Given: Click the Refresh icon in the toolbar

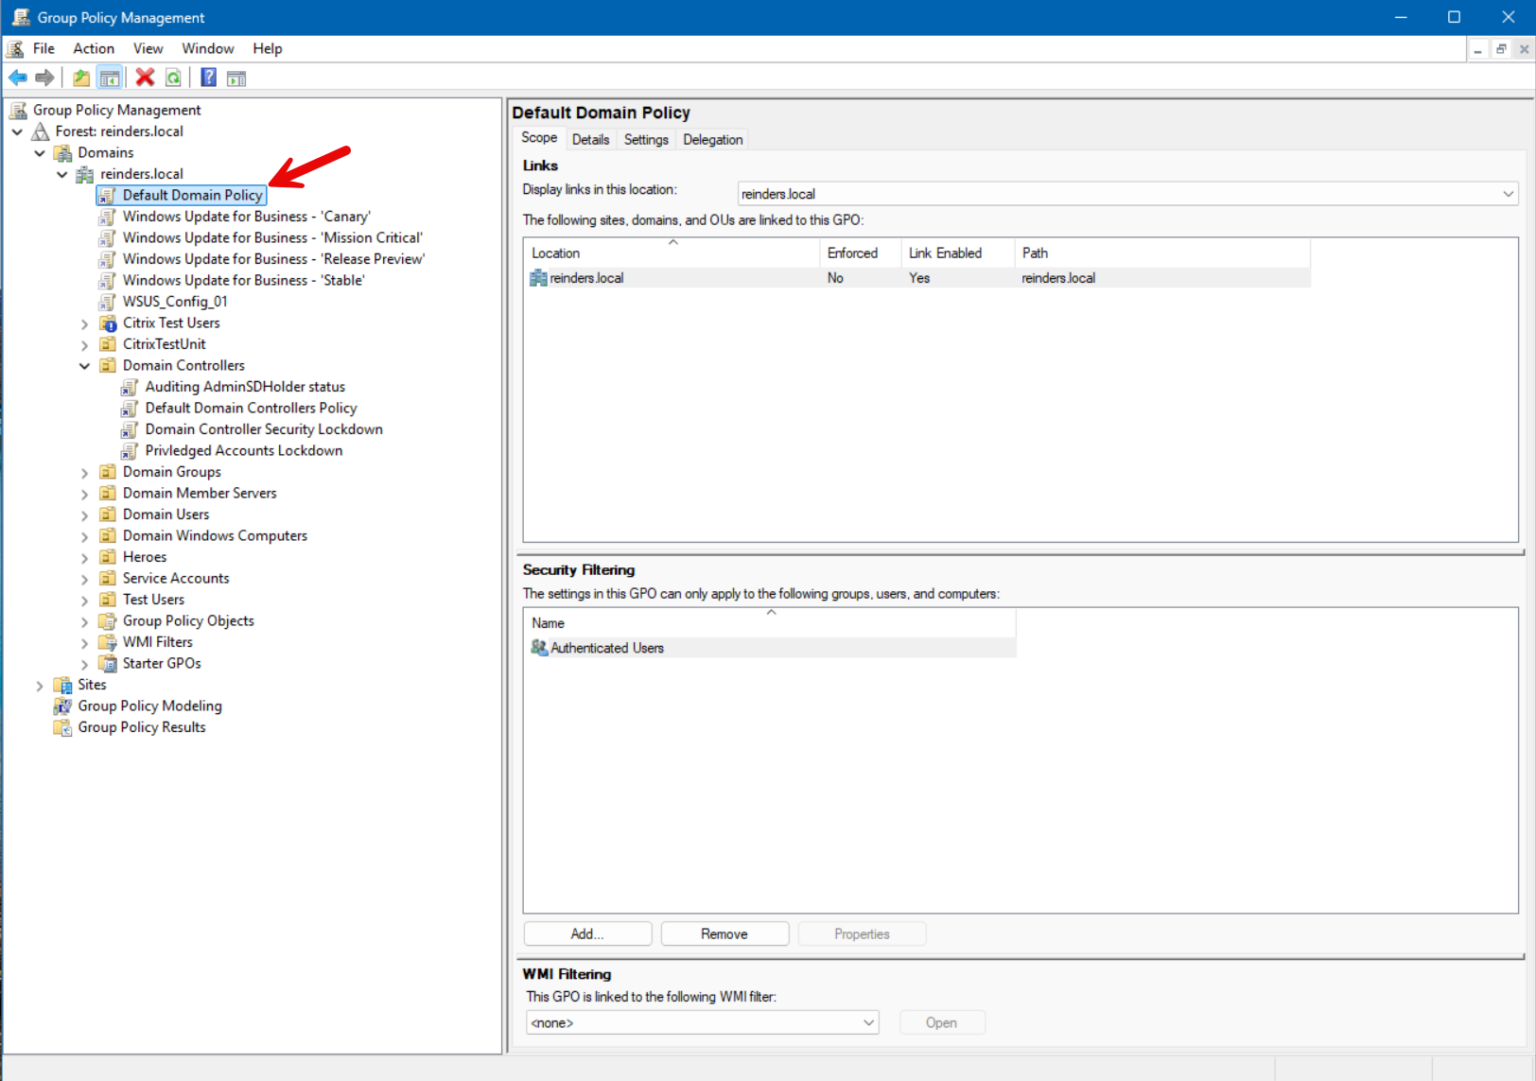Looking at the screenshot, I should pos(173,77).
